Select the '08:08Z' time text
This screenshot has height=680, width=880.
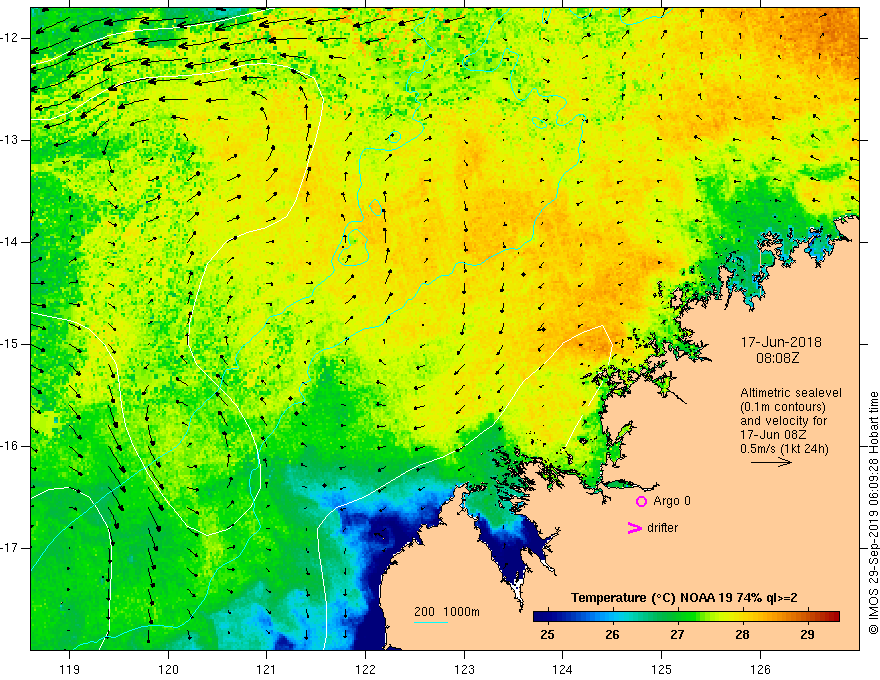pos(777,358)
